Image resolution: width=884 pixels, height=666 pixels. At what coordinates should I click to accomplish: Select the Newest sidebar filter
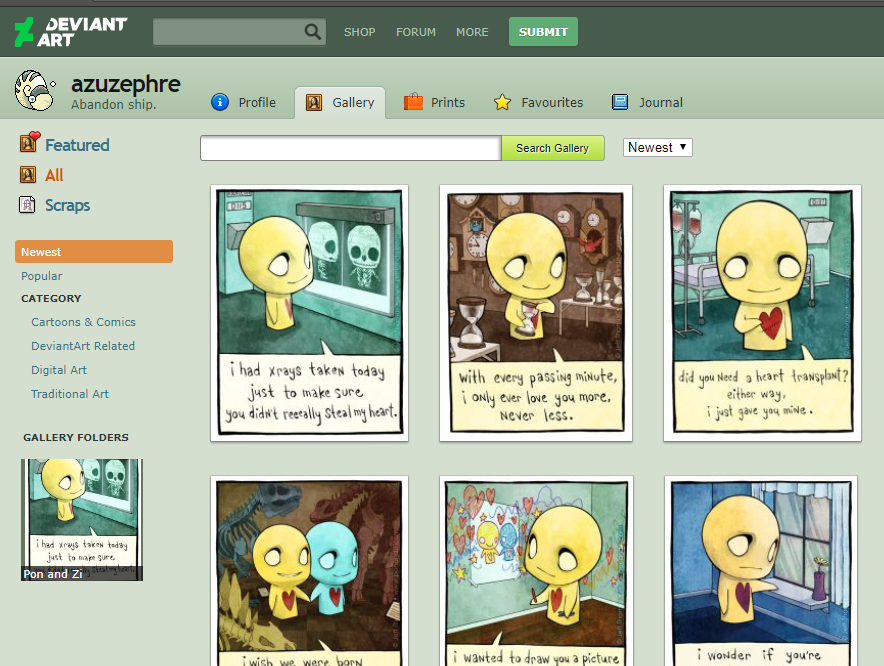point(94,252)
